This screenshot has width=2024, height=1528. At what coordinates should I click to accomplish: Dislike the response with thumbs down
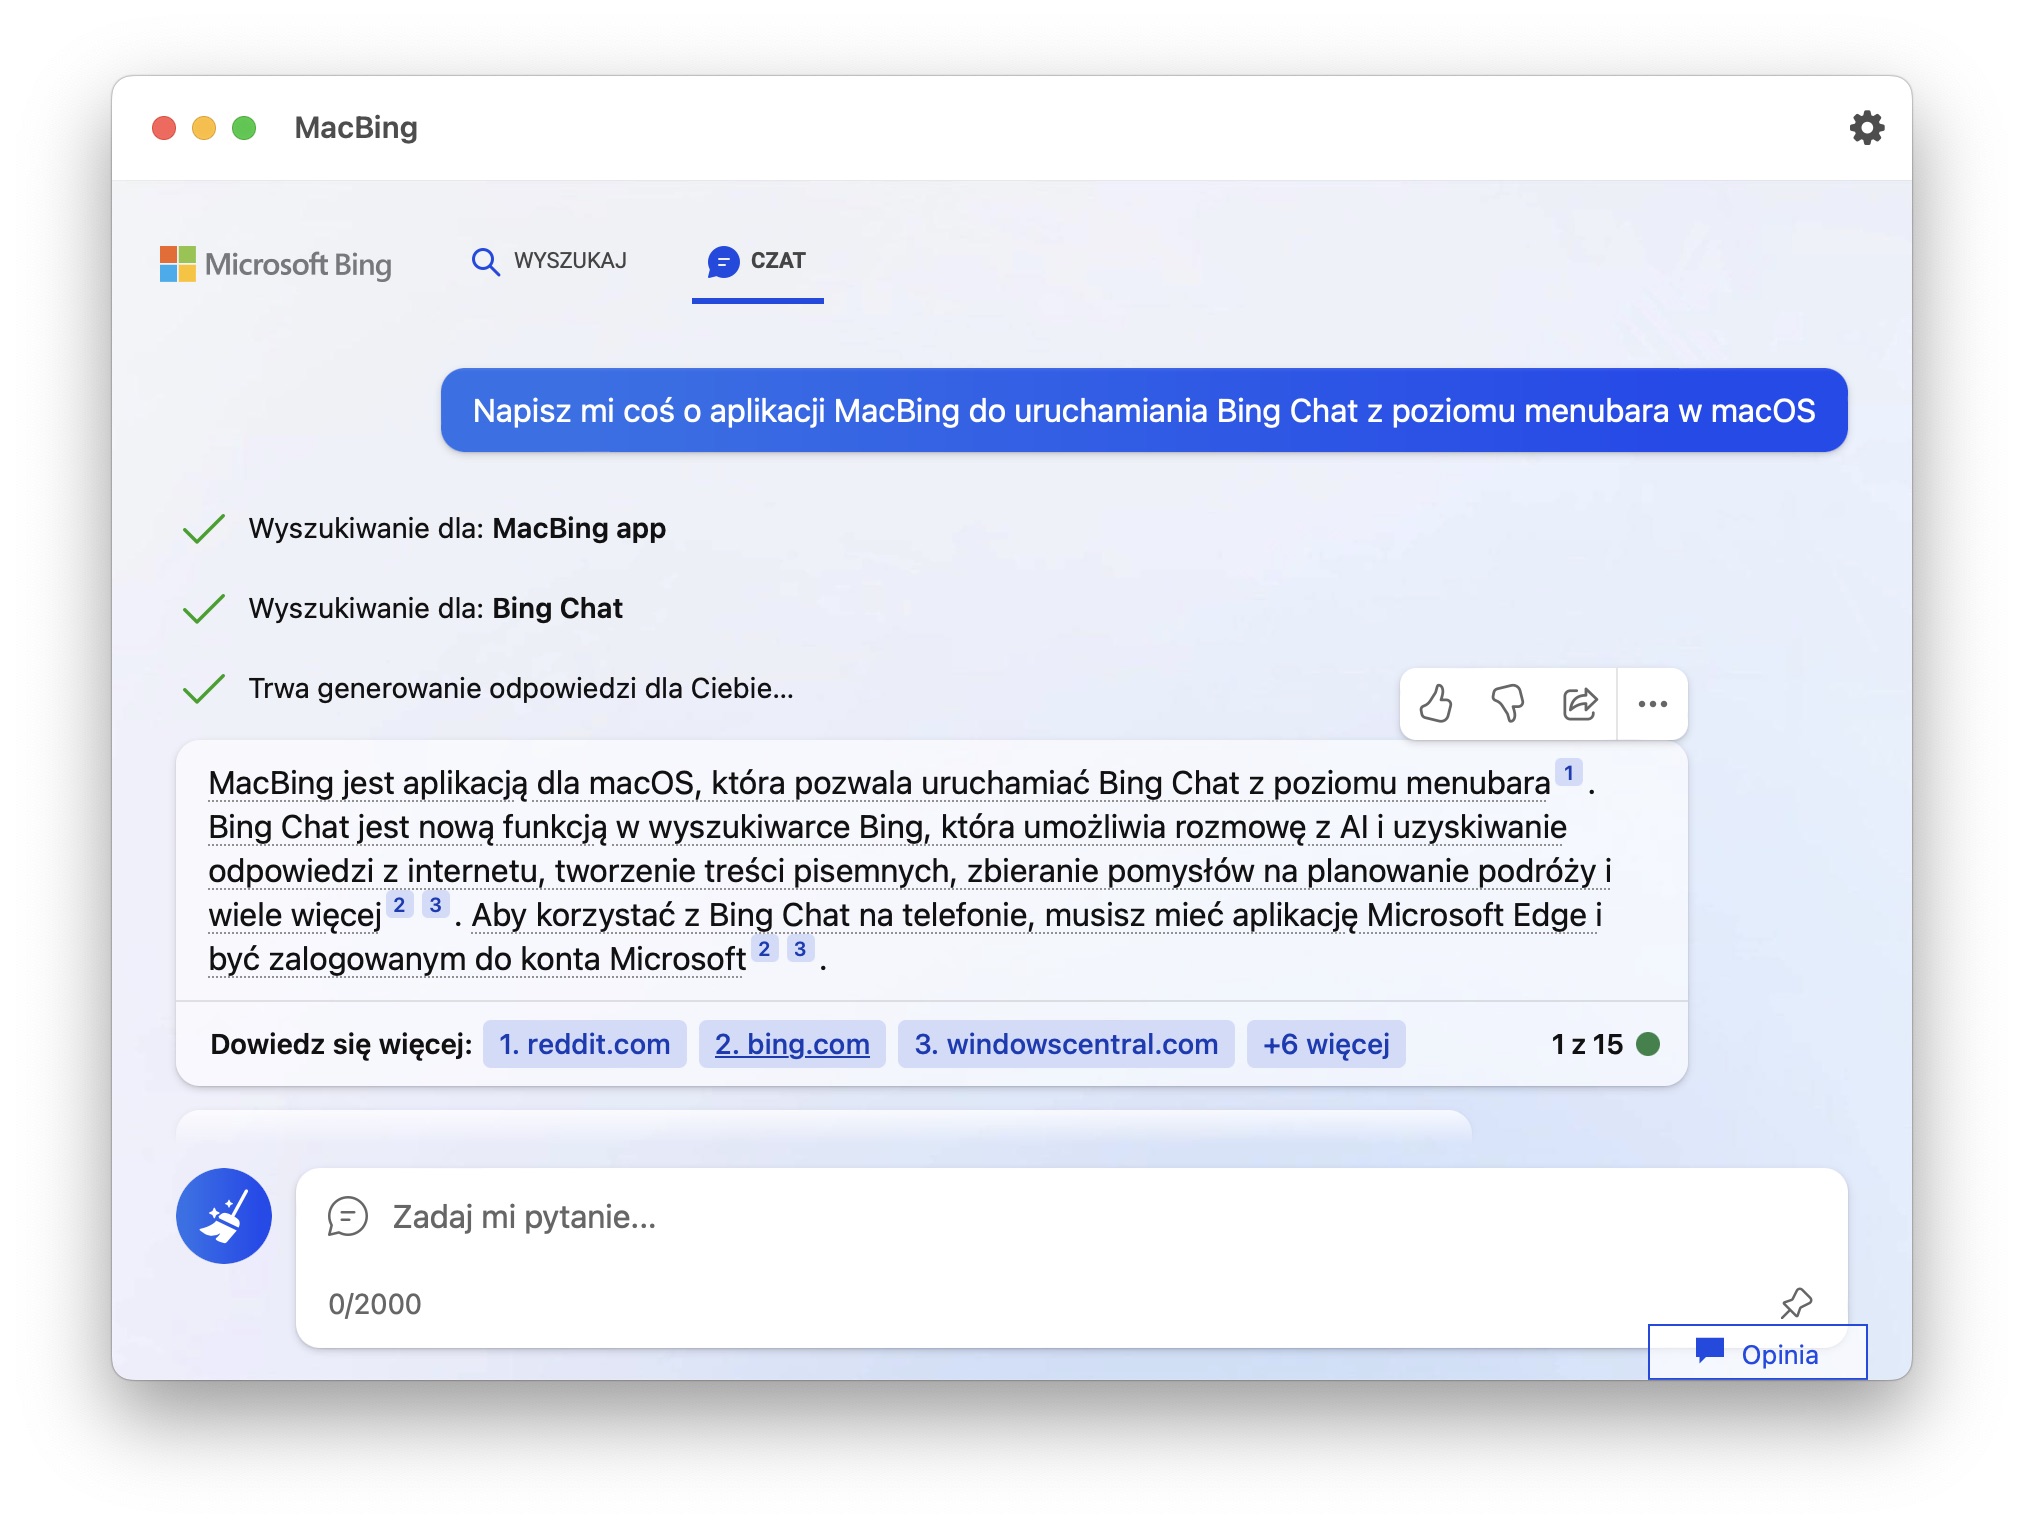(x=1508, y=704)
